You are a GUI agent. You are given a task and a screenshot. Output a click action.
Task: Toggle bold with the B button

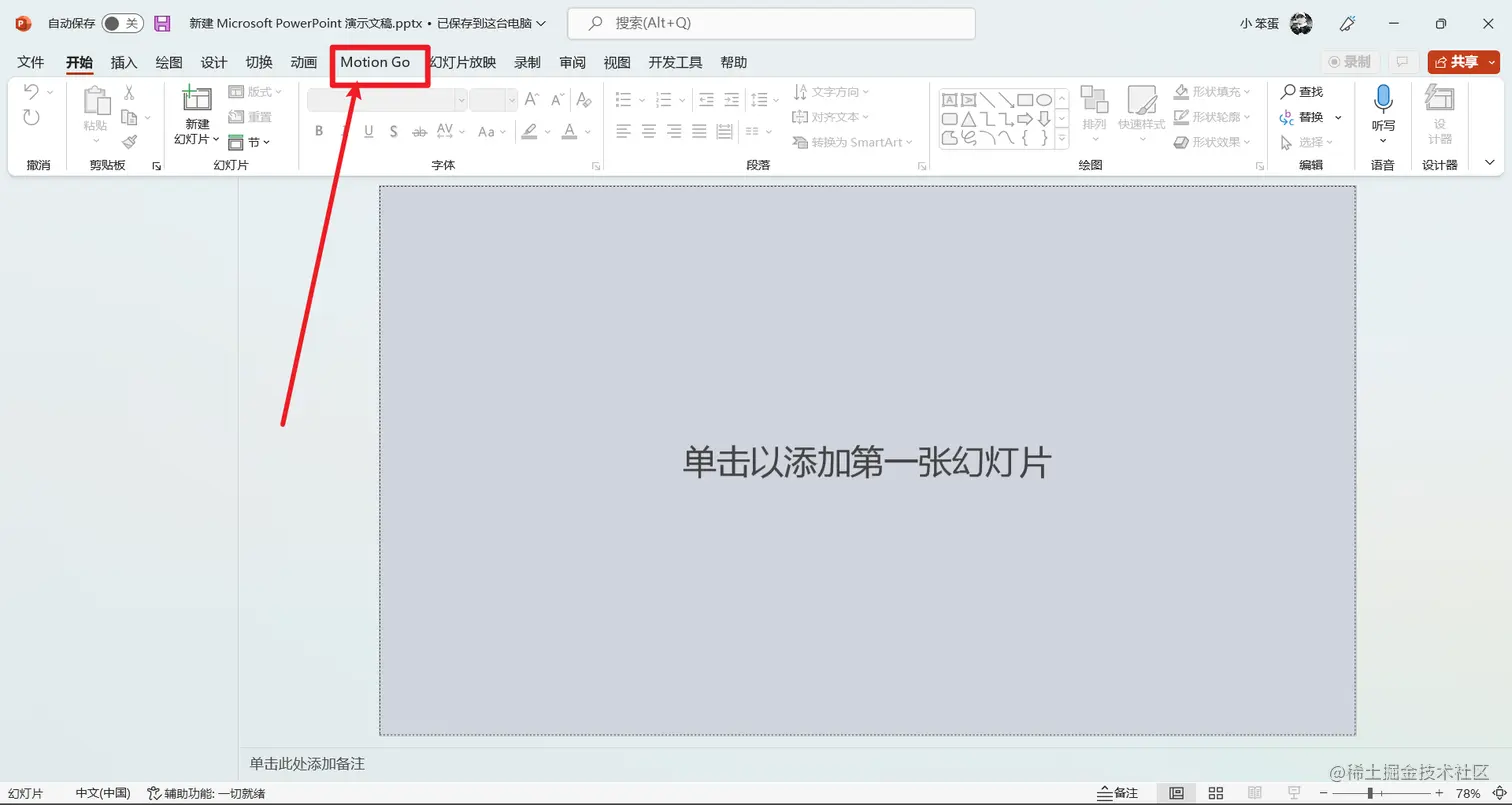point(319,131)
